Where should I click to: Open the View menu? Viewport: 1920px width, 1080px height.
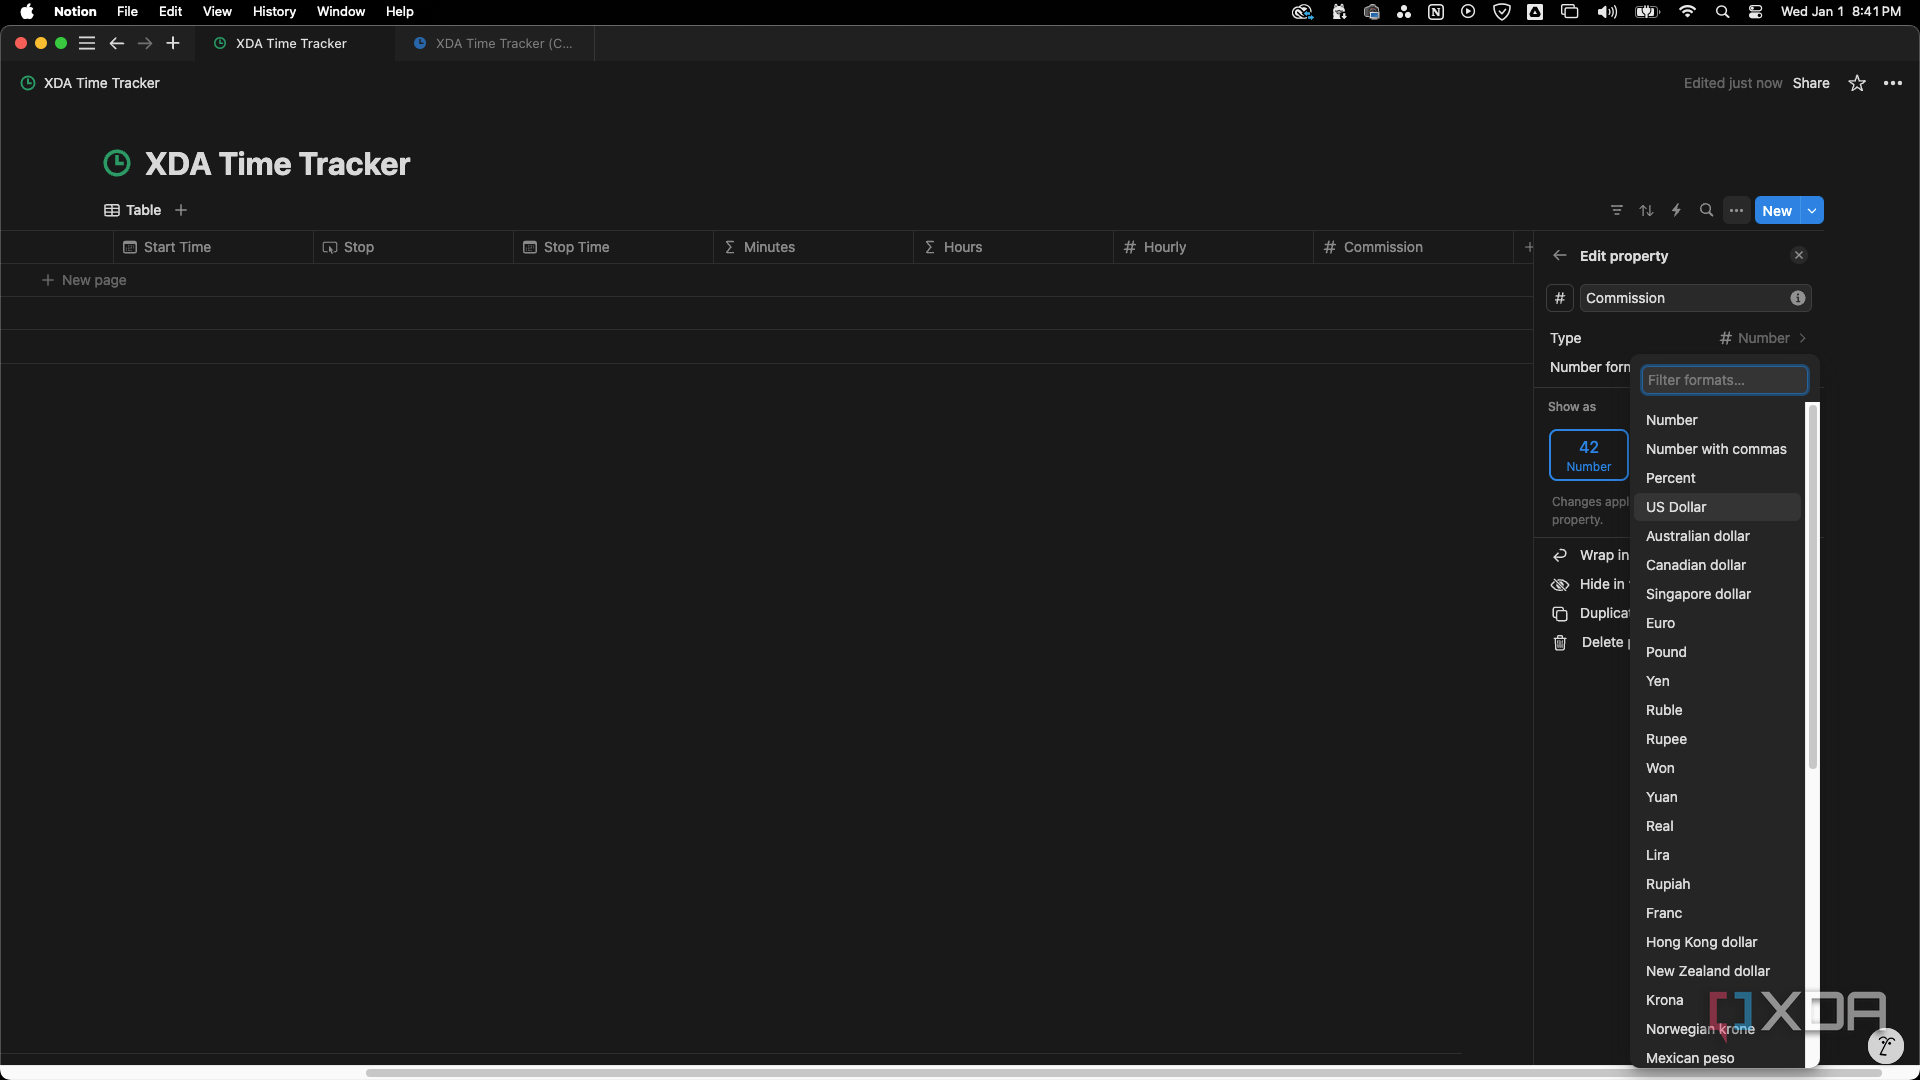tap(217, 12)
